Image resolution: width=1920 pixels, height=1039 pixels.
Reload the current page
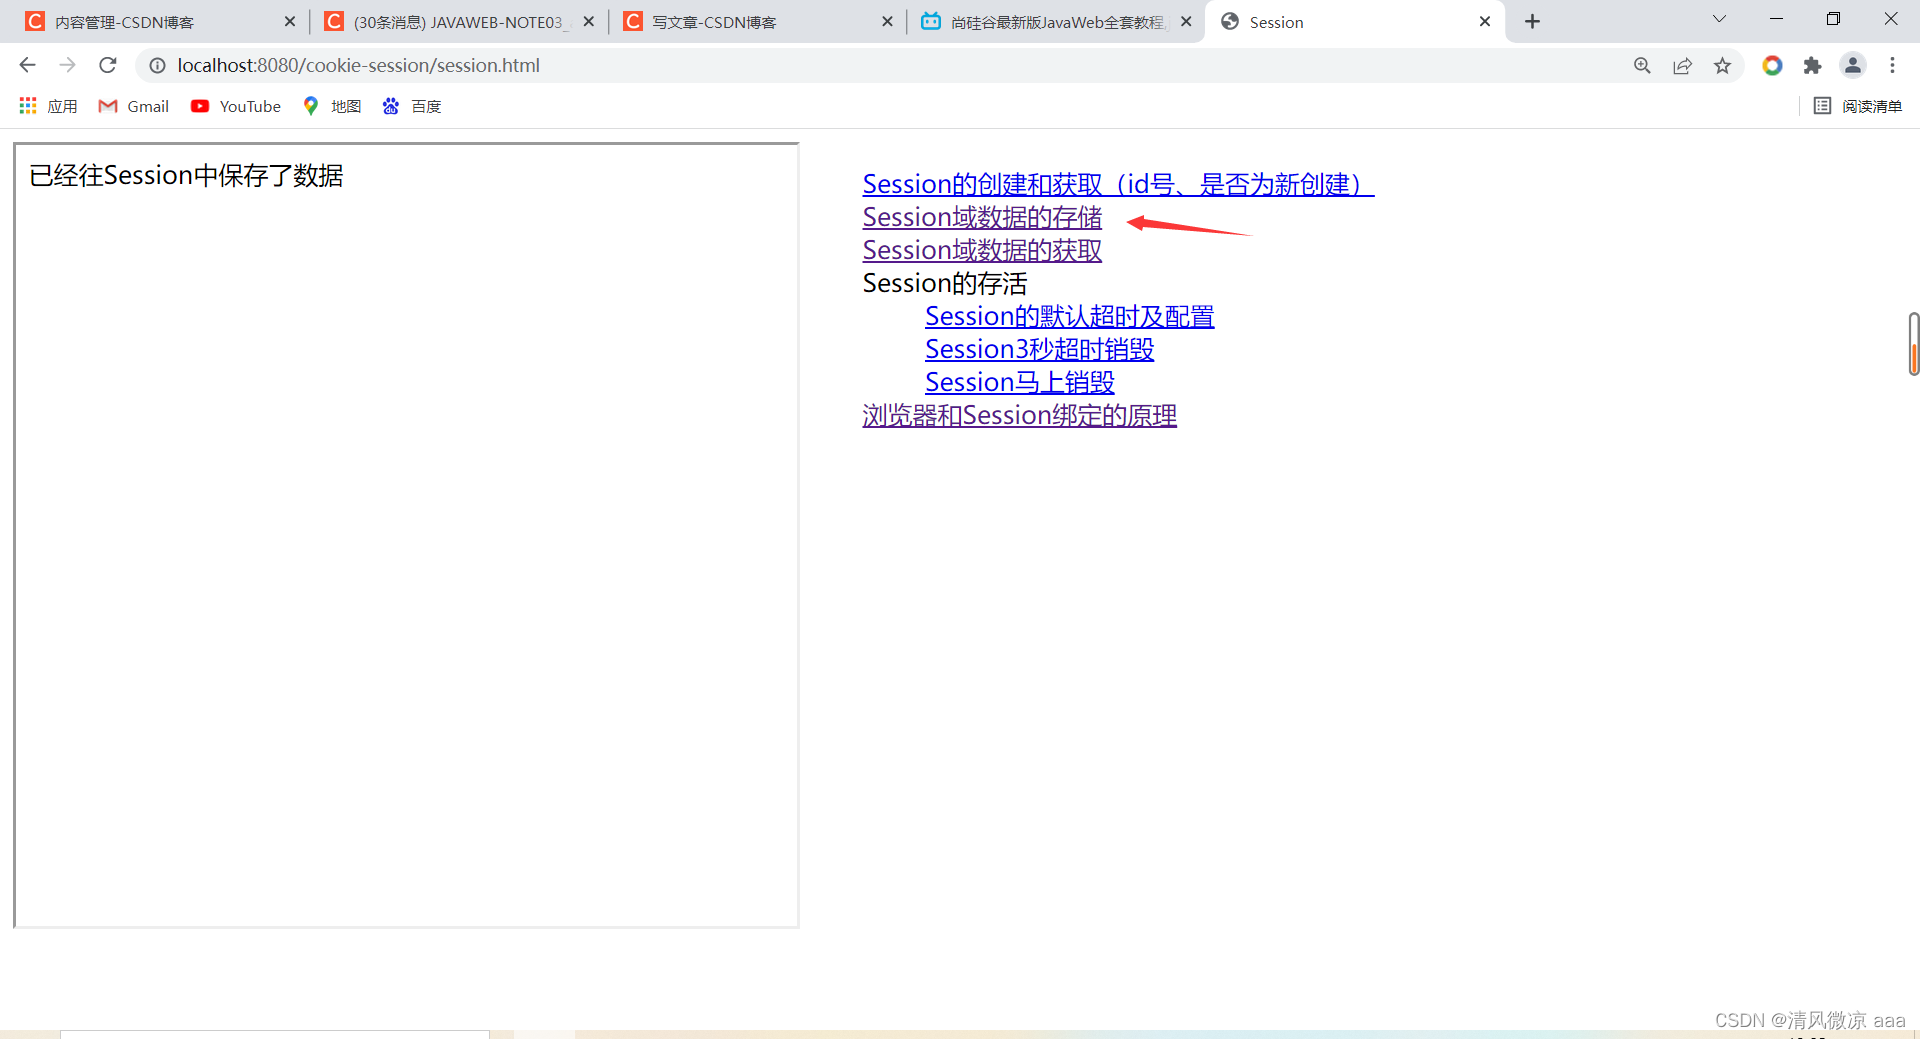coord(108,65)
